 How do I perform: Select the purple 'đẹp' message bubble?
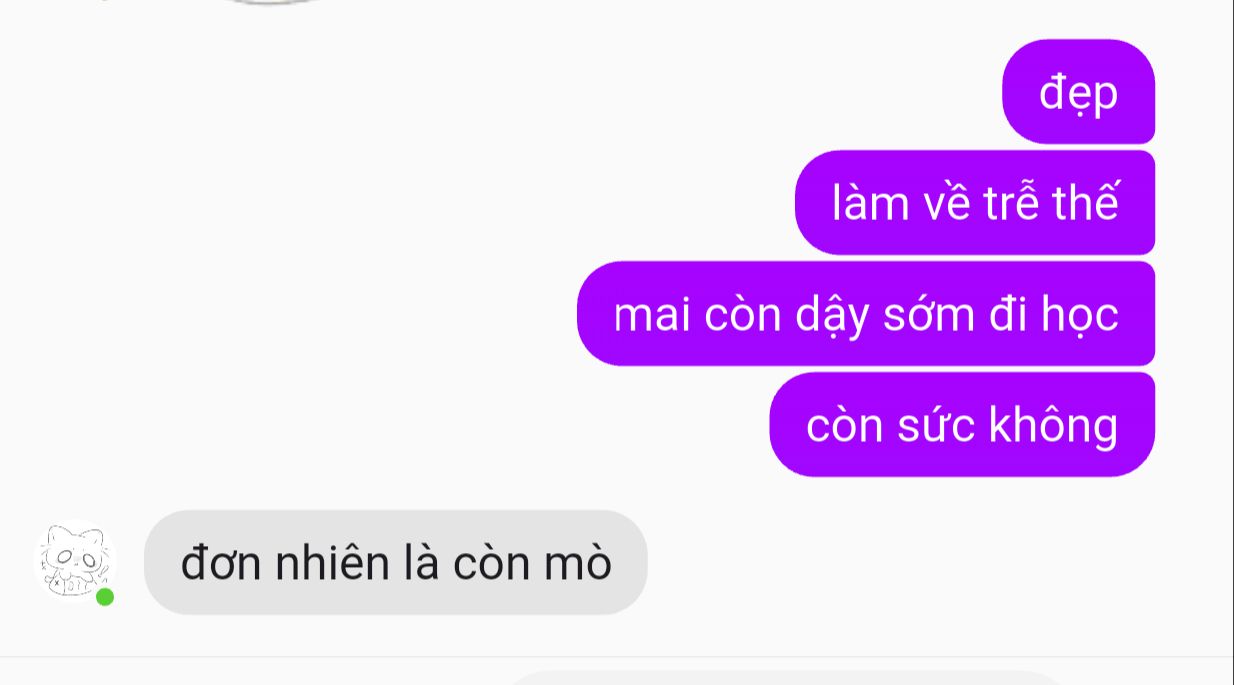pos(1078,92)
